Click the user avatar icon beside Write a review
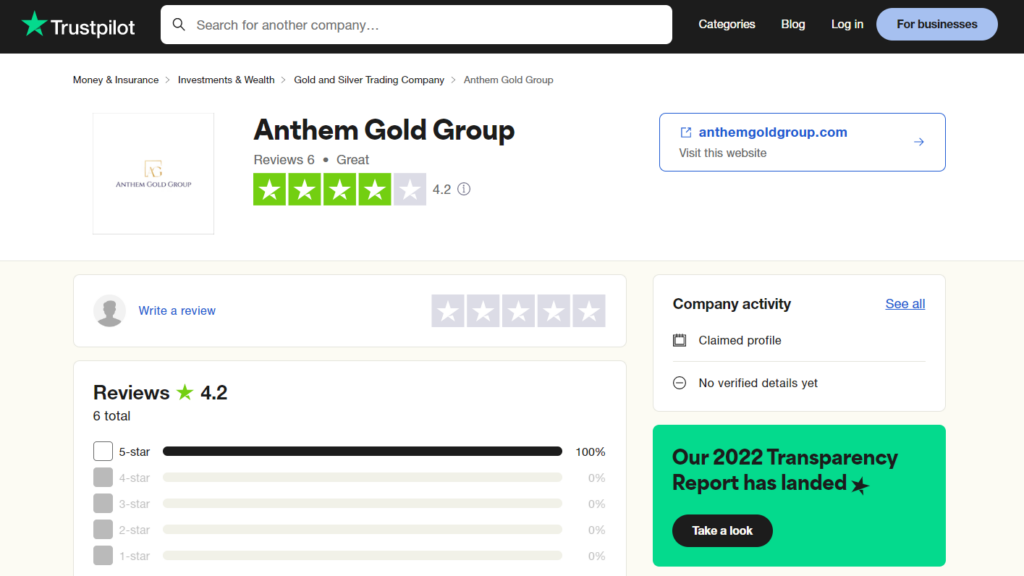Viewport: 1024px width, 576px height. point(109,310)
